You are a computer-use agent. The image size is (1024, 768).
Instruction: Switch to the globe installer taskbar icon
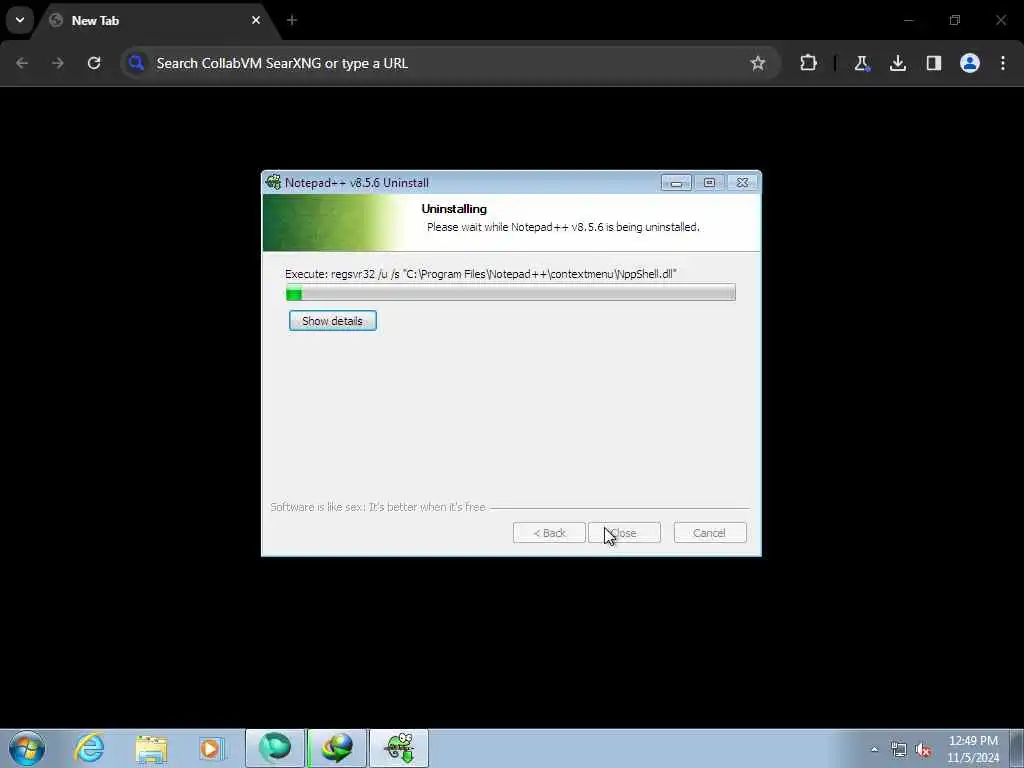tap(337, 748)
